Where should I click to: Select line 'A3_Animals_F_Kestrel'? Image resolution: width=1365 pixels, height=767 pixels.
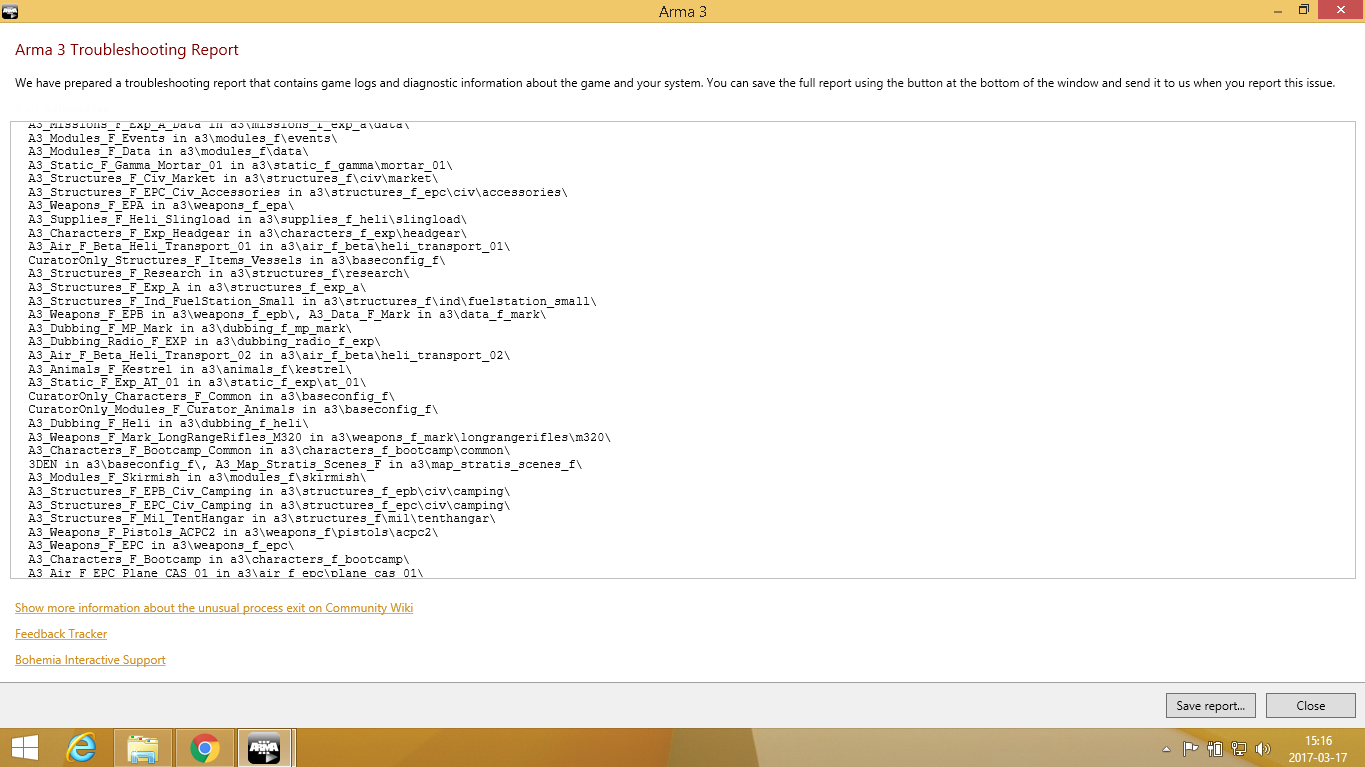[x=191, y=369]
